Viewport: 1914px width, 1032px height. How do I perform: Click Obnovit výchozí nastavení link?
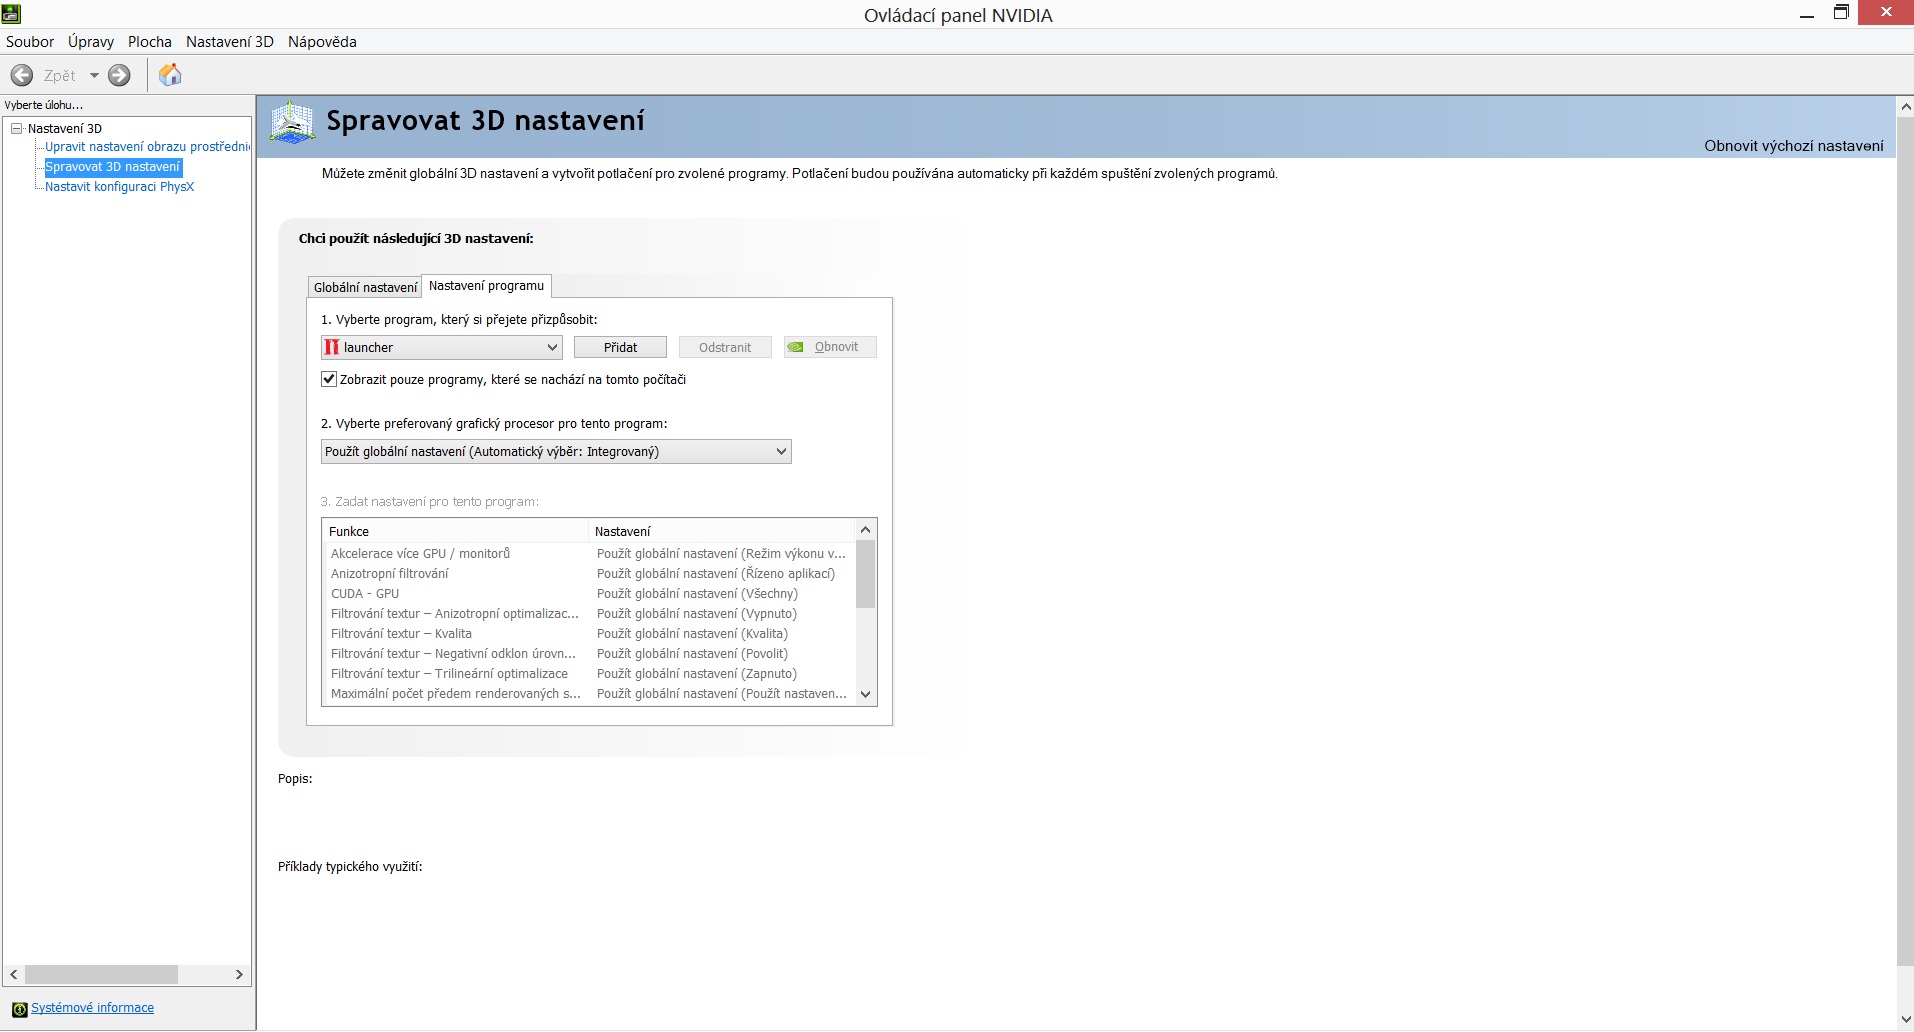[x=1794, y=146]
